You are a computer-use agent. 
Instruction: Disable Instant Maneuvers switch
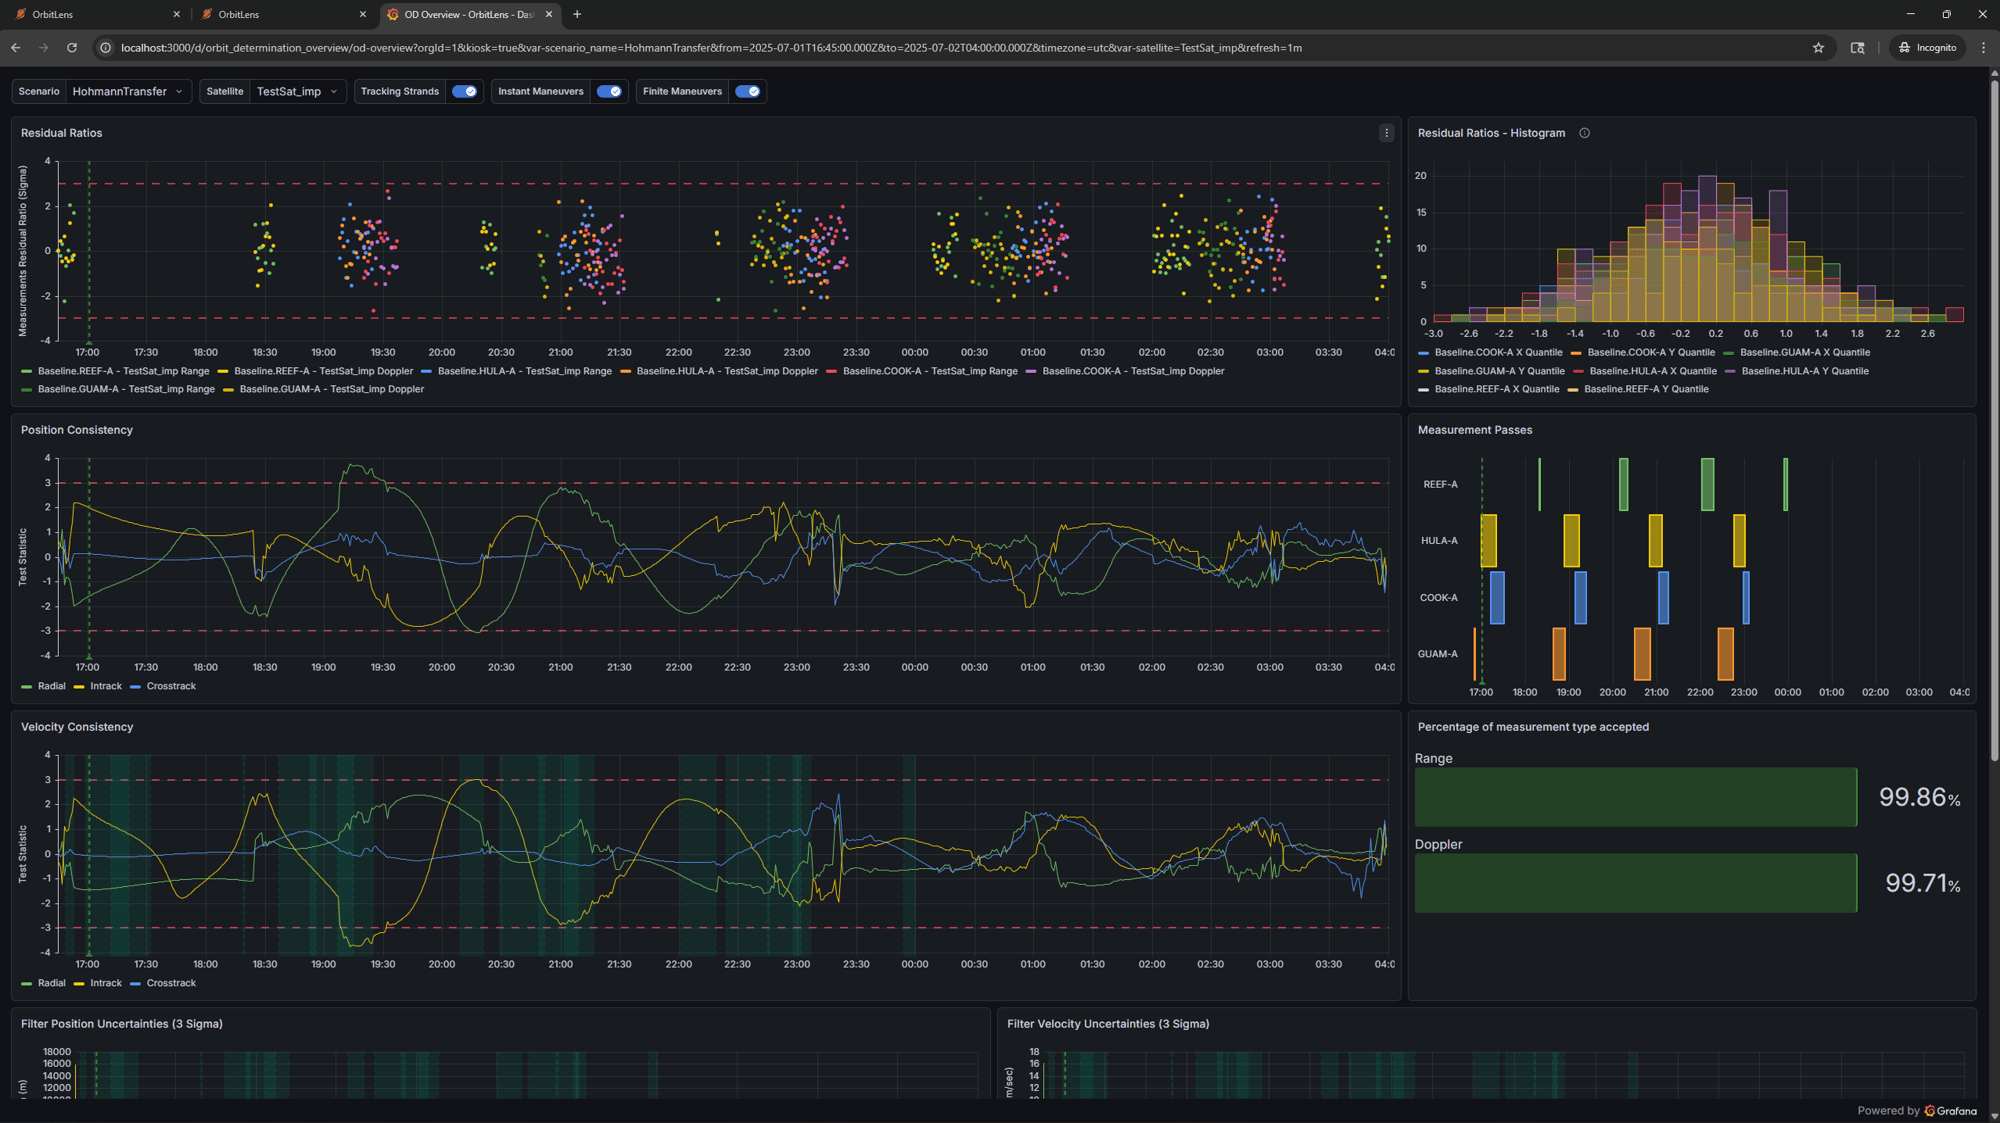pyautogui.click(x=609, y=91)
